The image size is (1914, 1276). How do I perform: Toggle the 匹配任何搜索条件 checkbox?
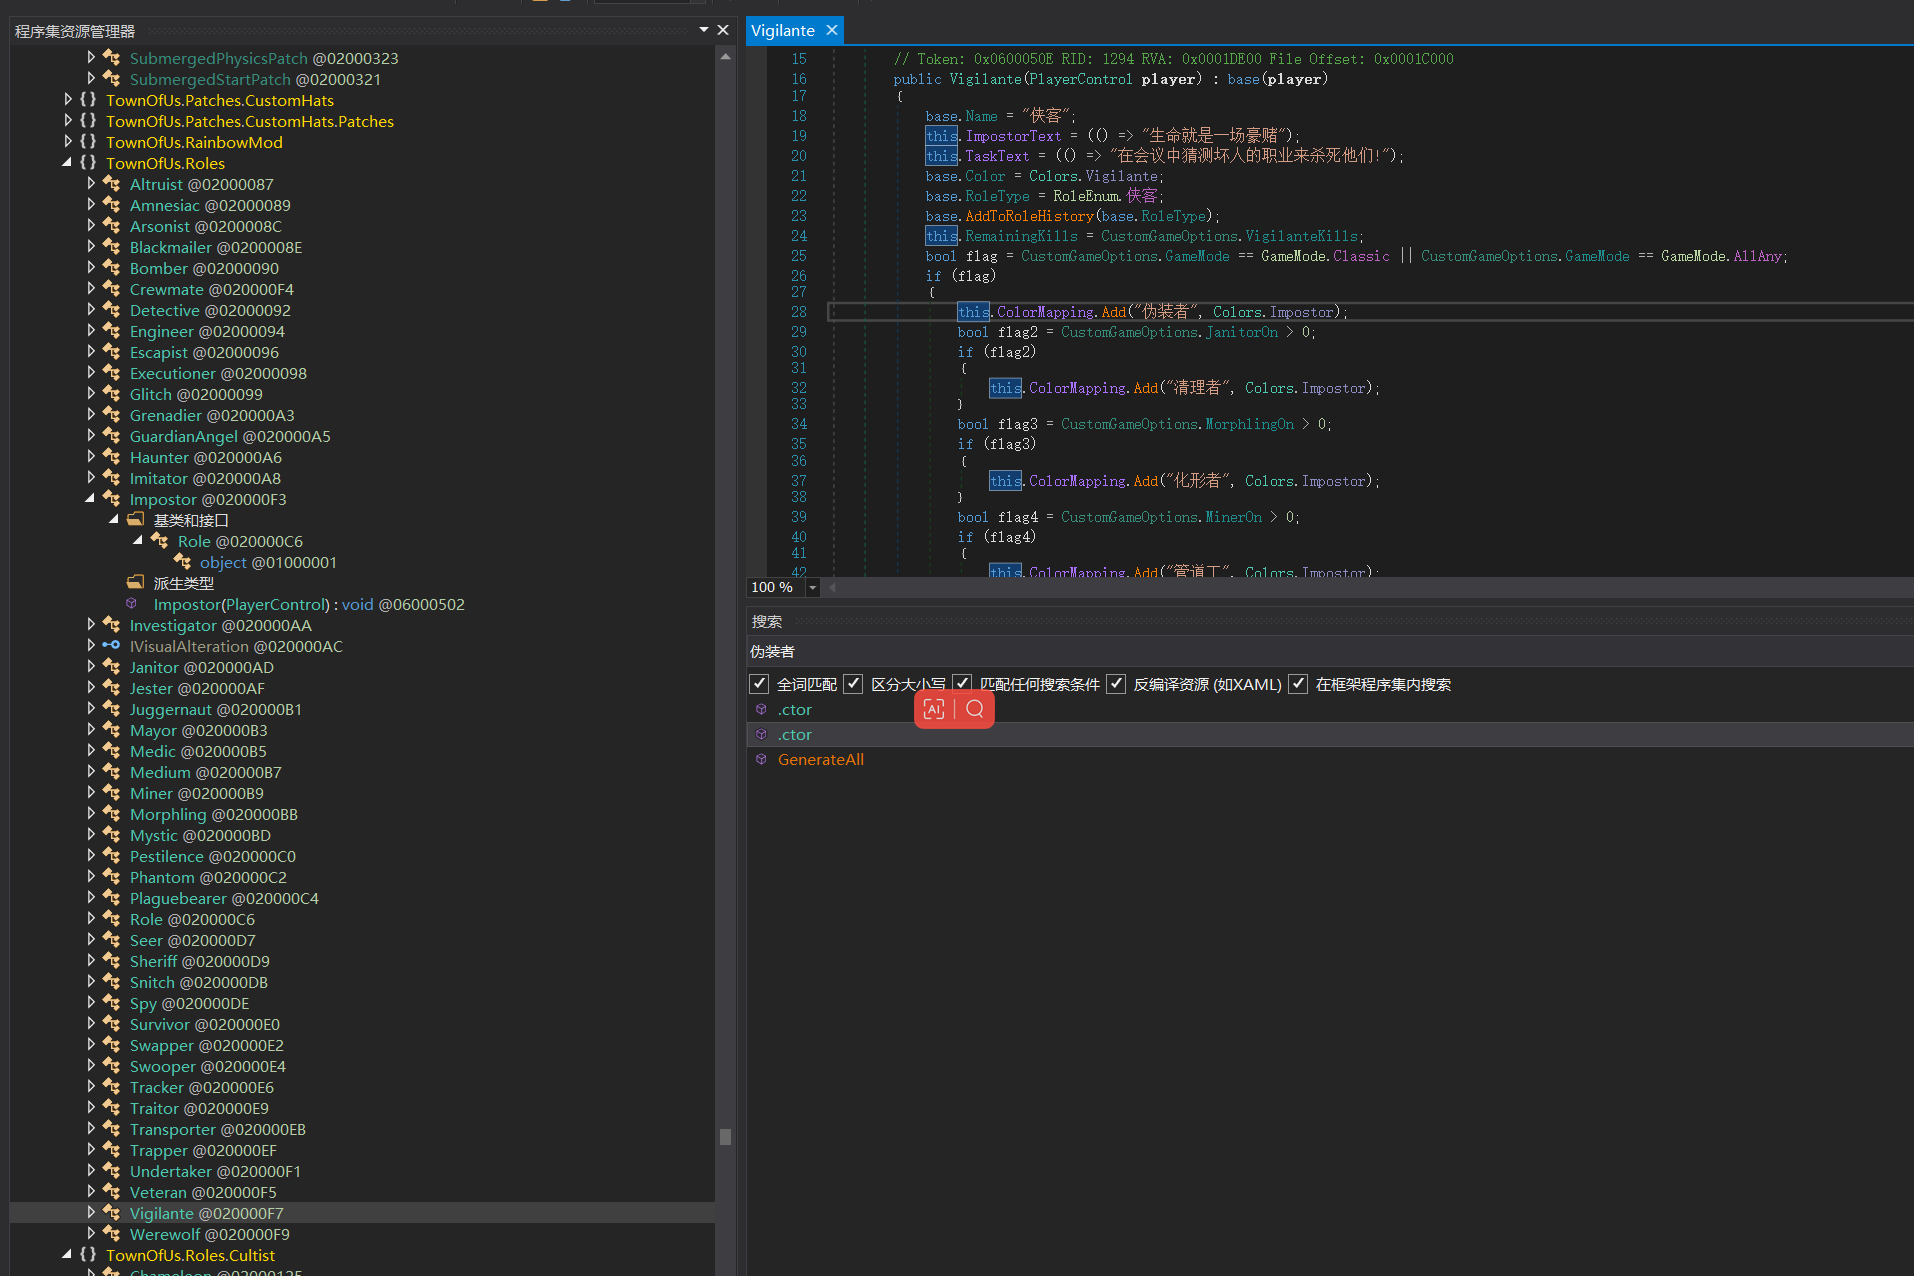click(x=962, y=684)
